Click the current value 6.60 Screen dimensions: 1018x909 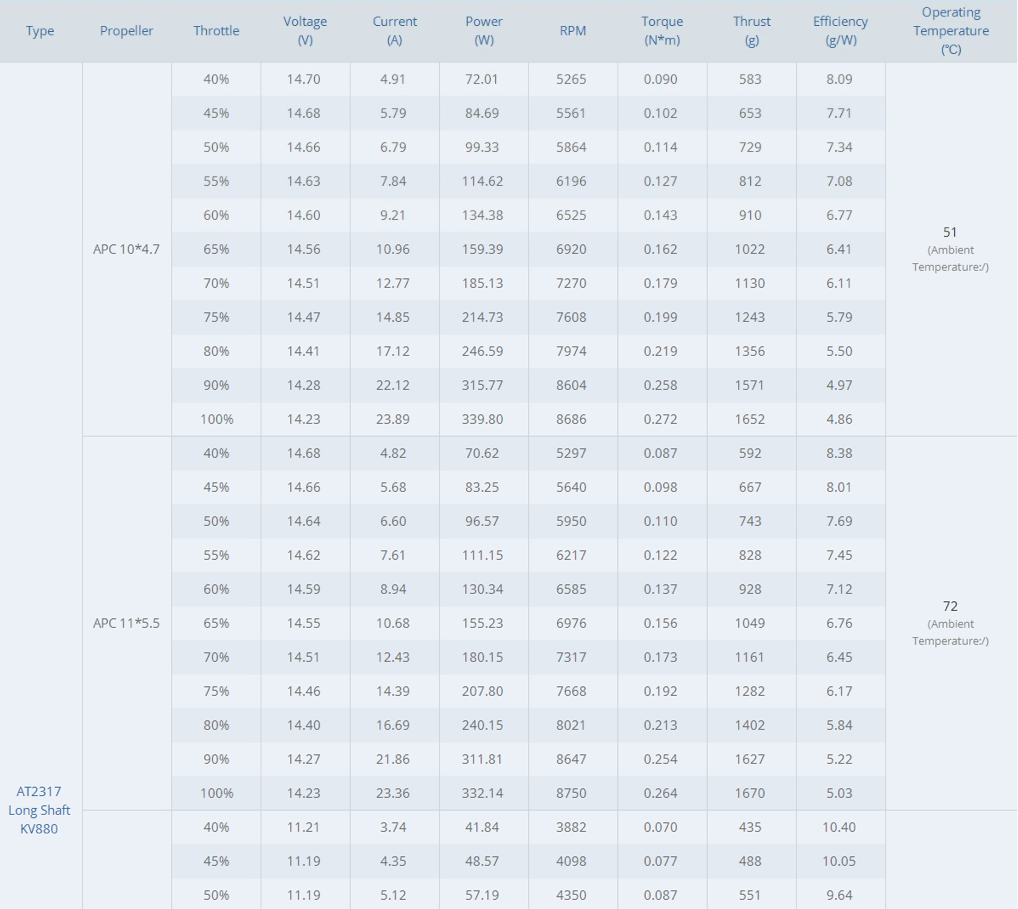[x=393, y=521]
